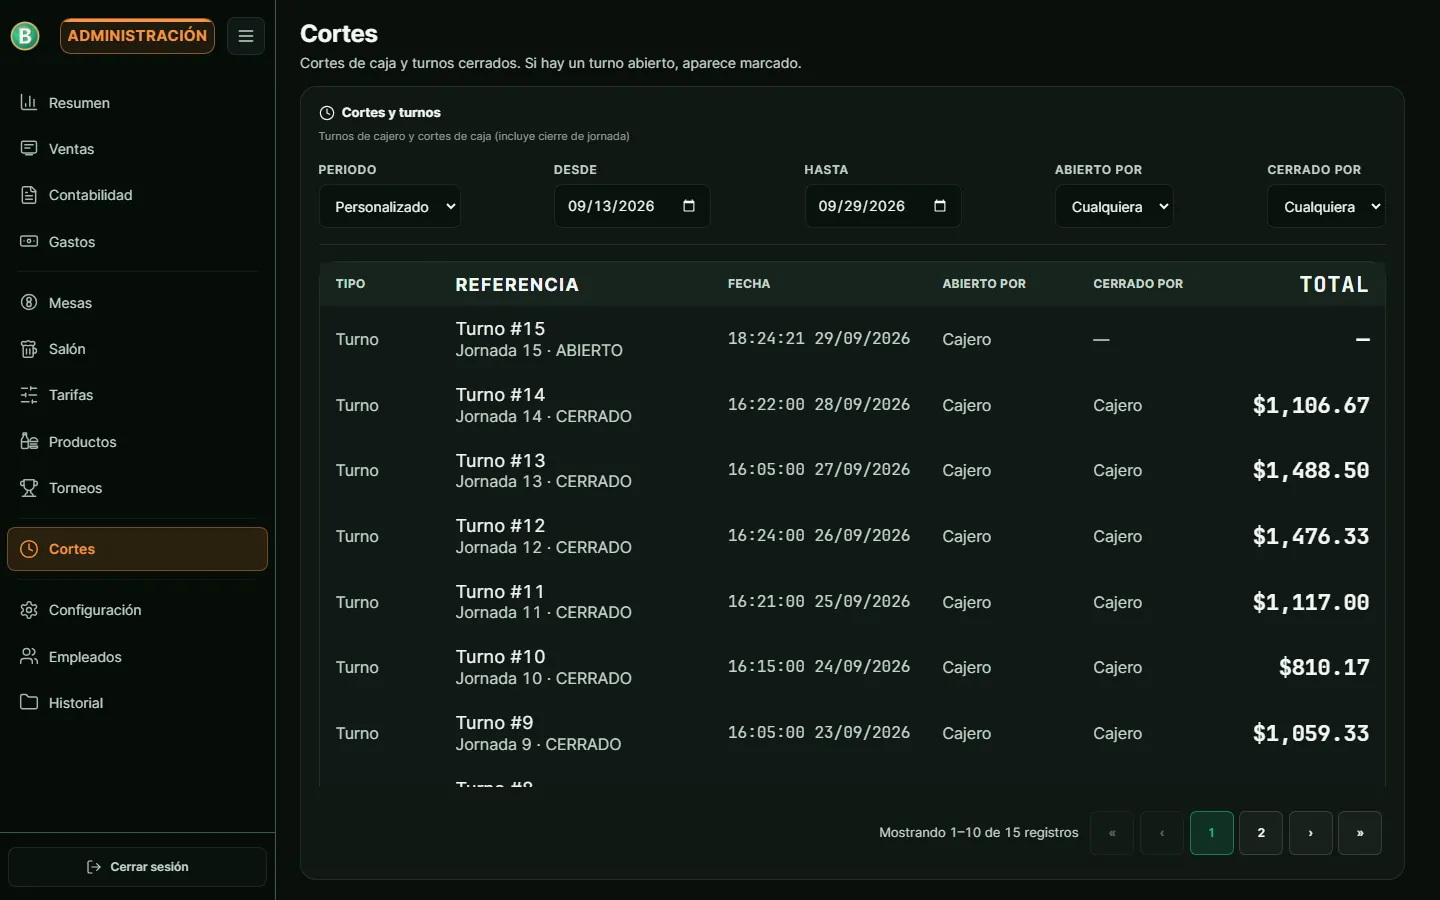The width and height of the screenshot is (1440, 900).
Task: Navigate to Historial
Action: [137, 703]
